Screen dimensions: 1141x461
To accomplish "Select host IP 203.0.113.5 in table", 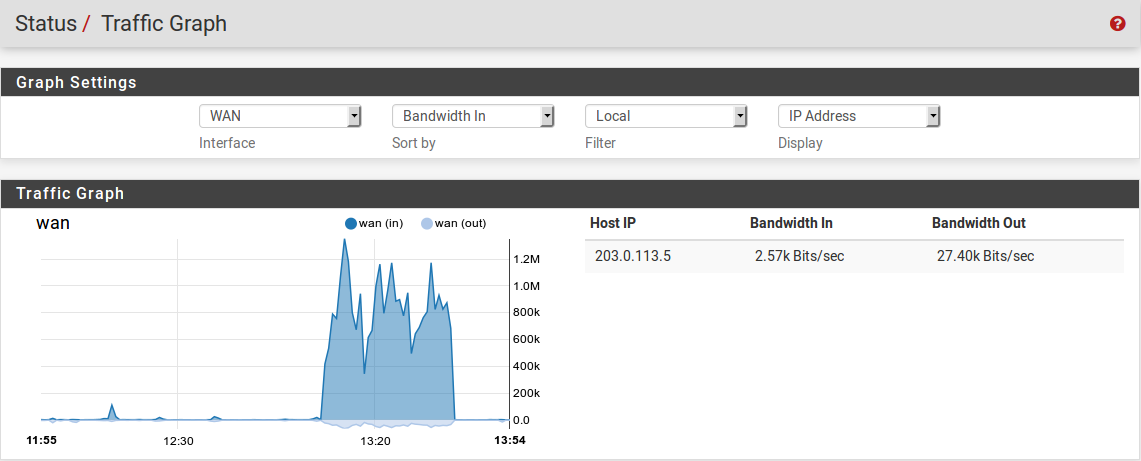I will 632,256.
